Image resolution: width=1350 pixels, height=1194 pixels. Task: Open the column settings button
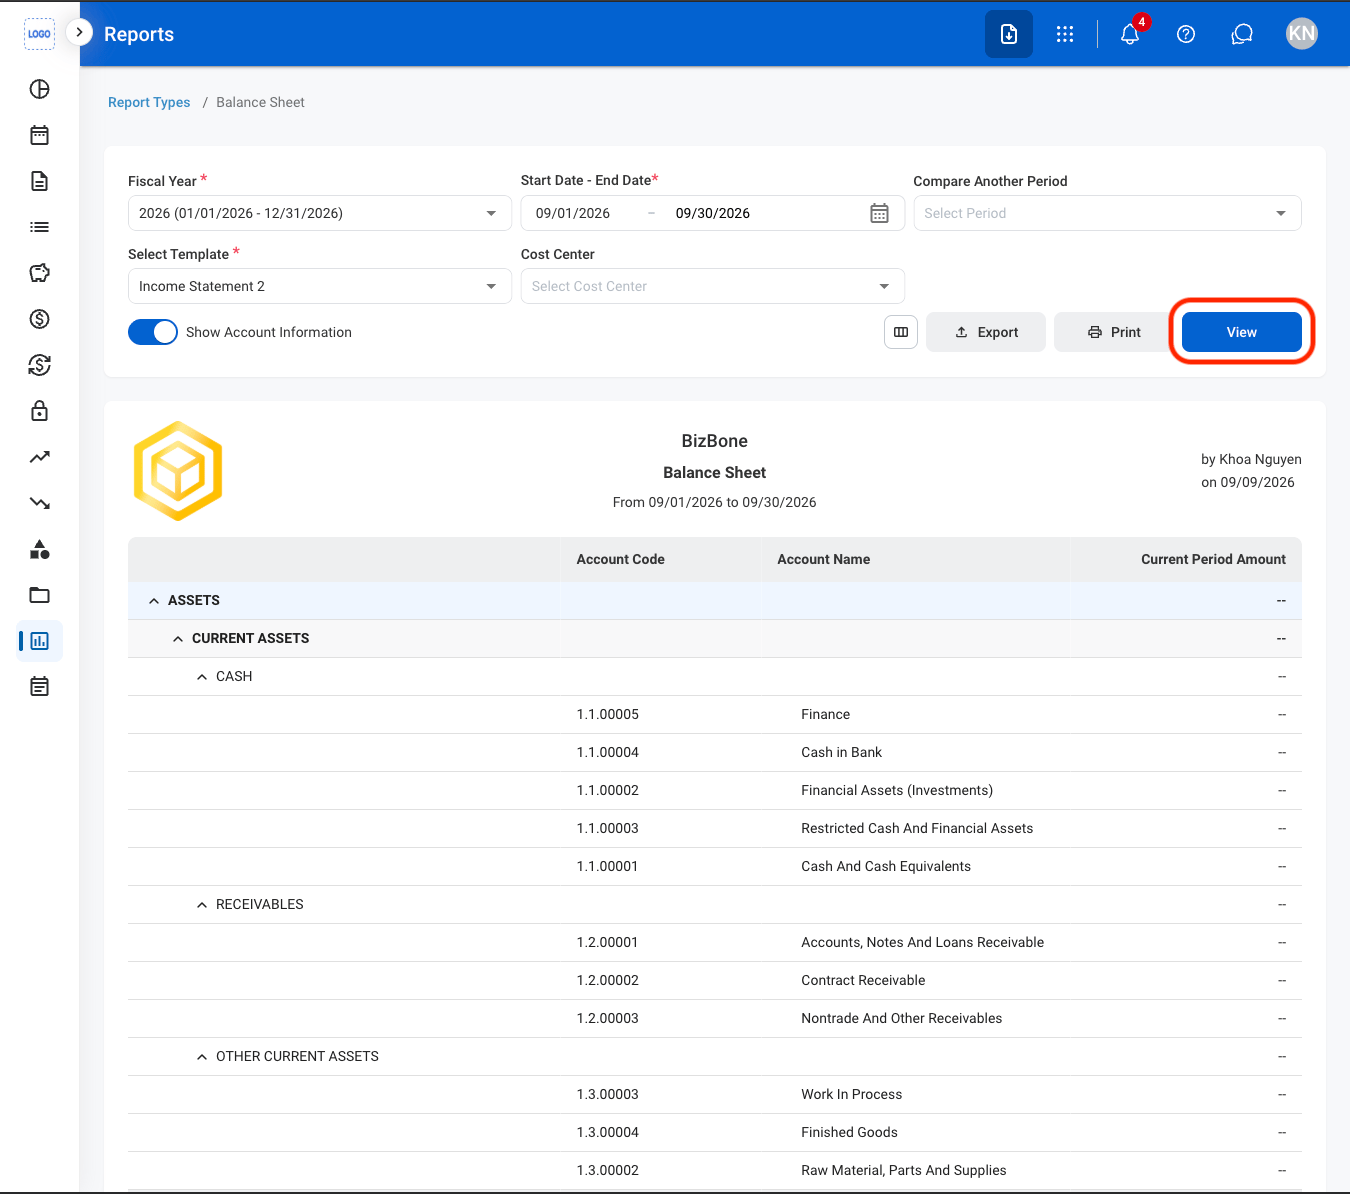pos(901,332)
